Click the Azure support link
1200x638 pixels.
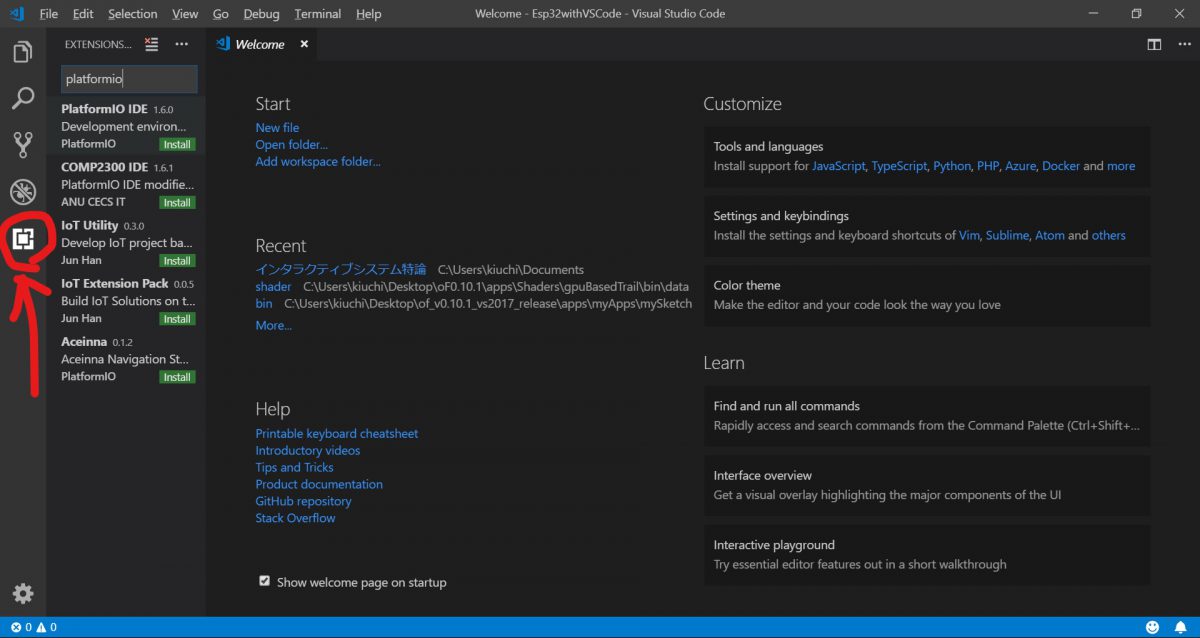1020,166
